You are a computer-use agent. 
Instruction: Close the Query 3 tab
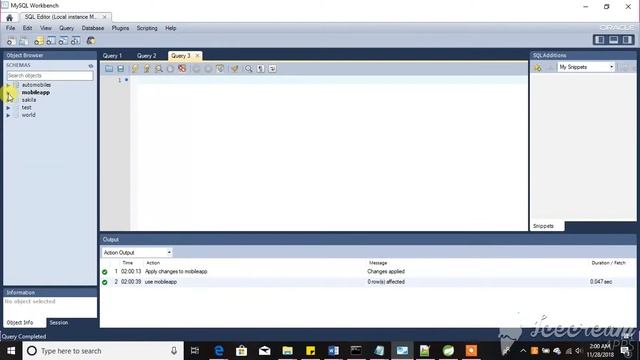(198, 56)
